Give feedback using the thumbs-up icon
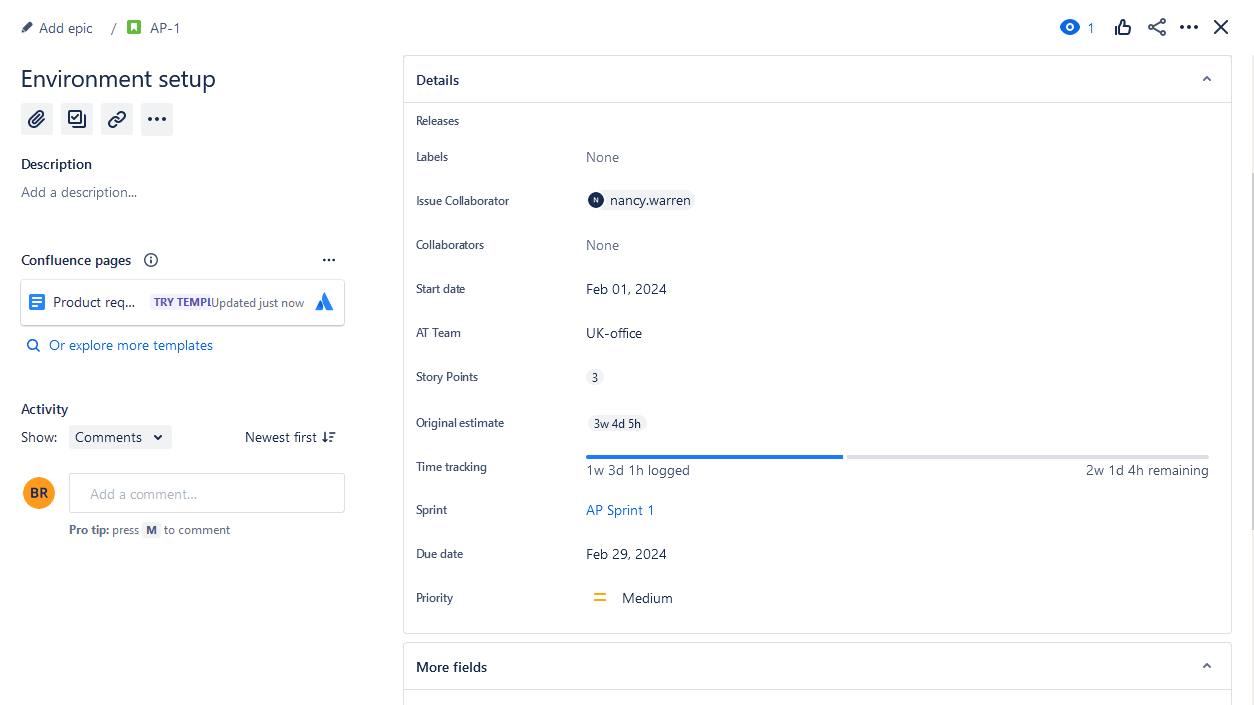 pyautogui.click(x=1122, y=27)
